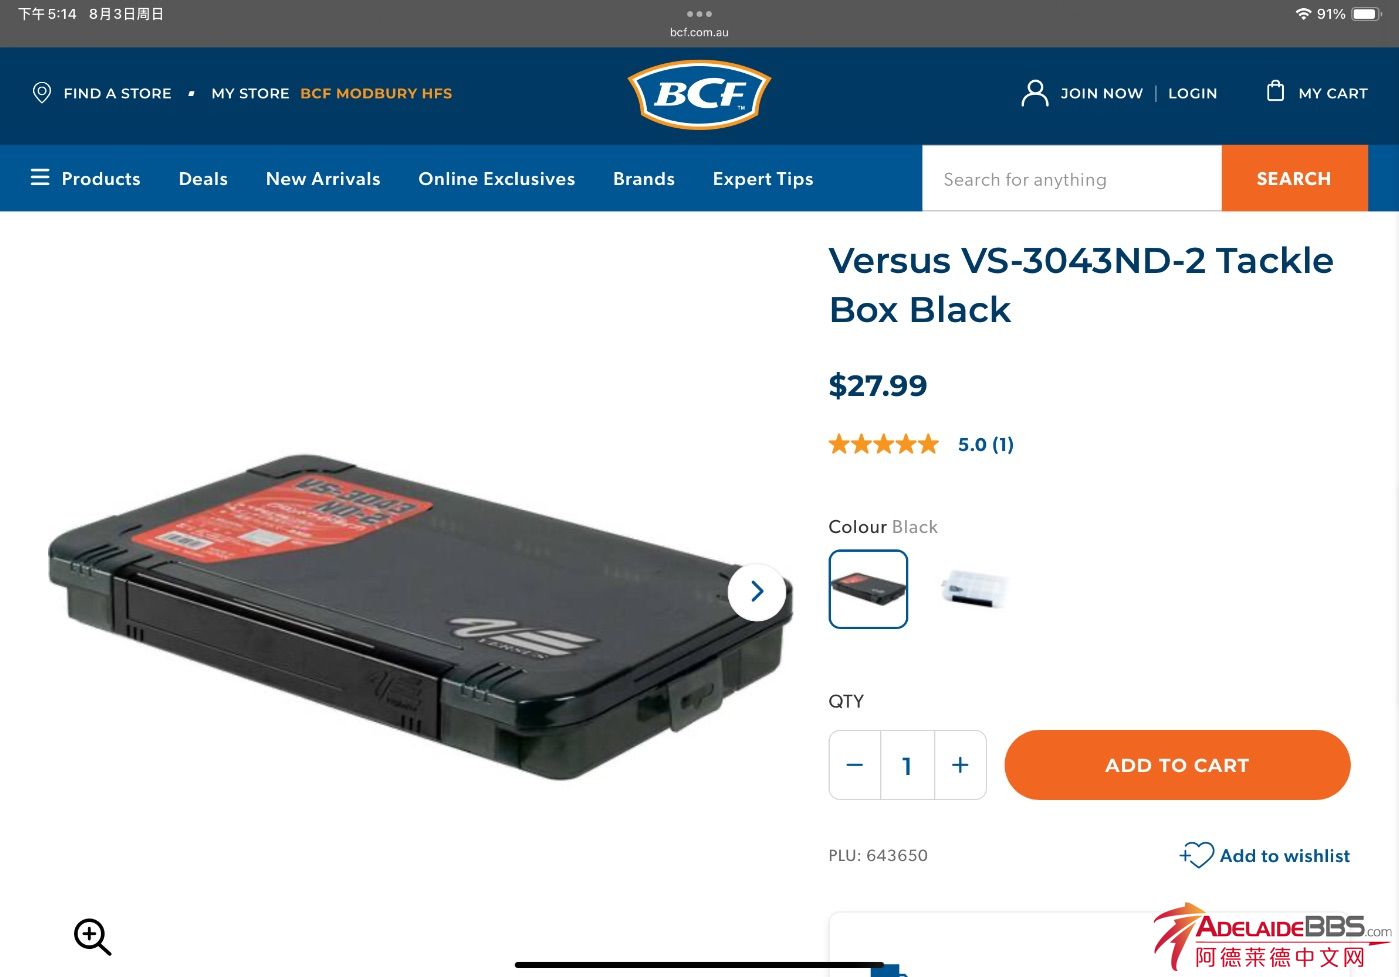Click the user account profile icon
The image size is (1399, 977).
point(1034,93)
